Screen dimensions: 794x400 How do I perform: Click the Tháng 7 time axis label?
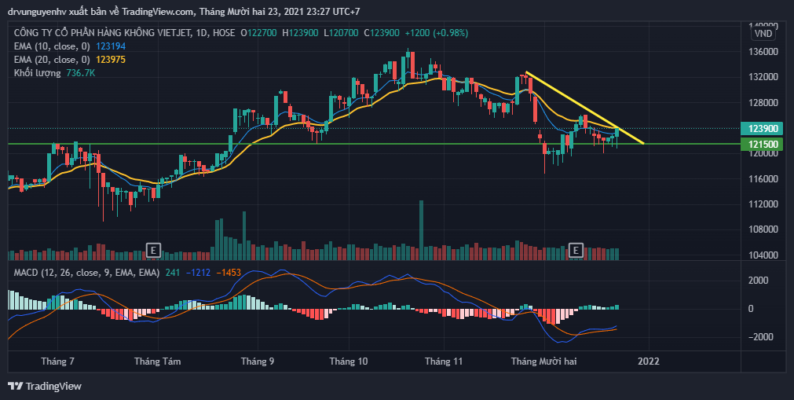58,362
